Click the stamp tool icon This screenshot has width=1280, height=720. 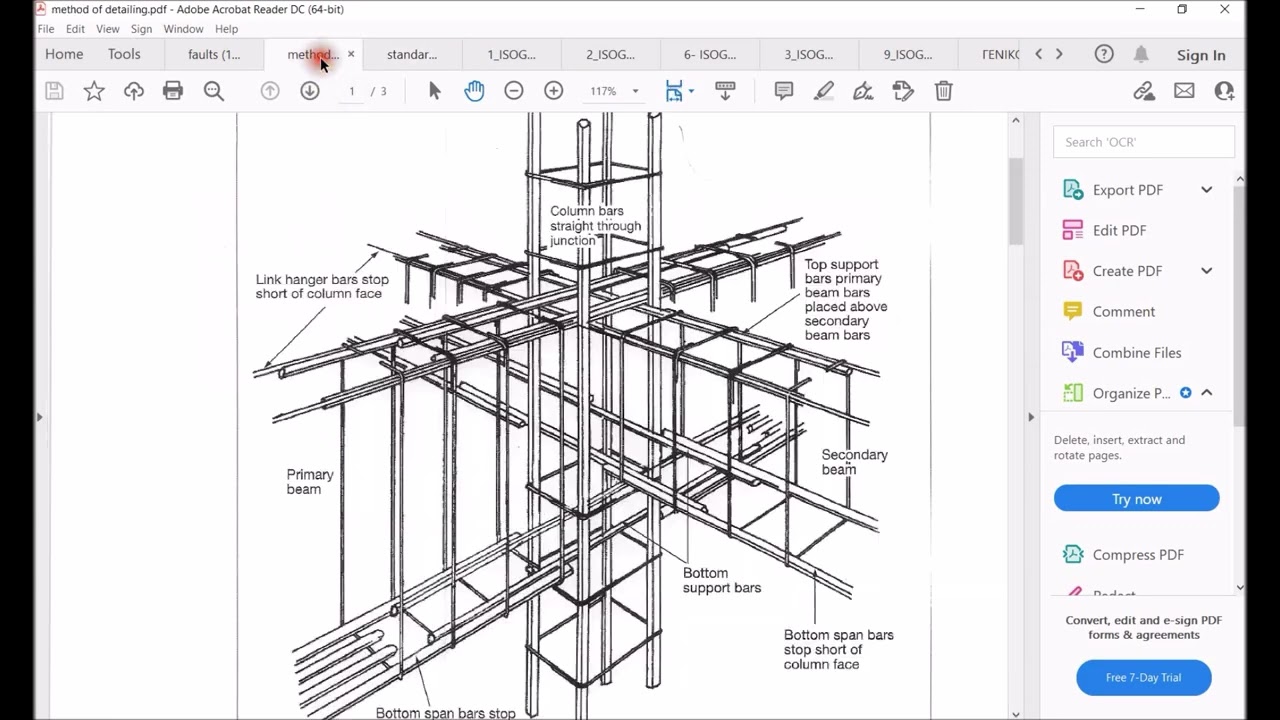[903, 91]
